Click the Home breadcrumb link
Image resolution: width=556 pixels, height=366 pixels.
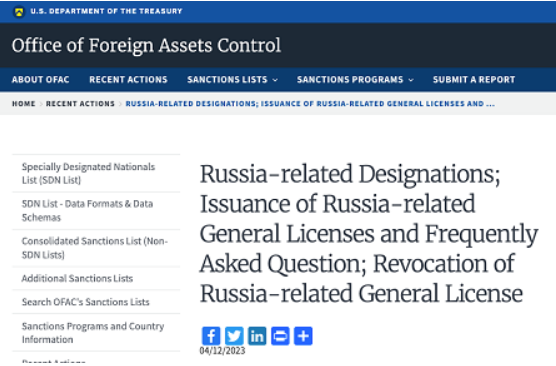pos(24,104)
